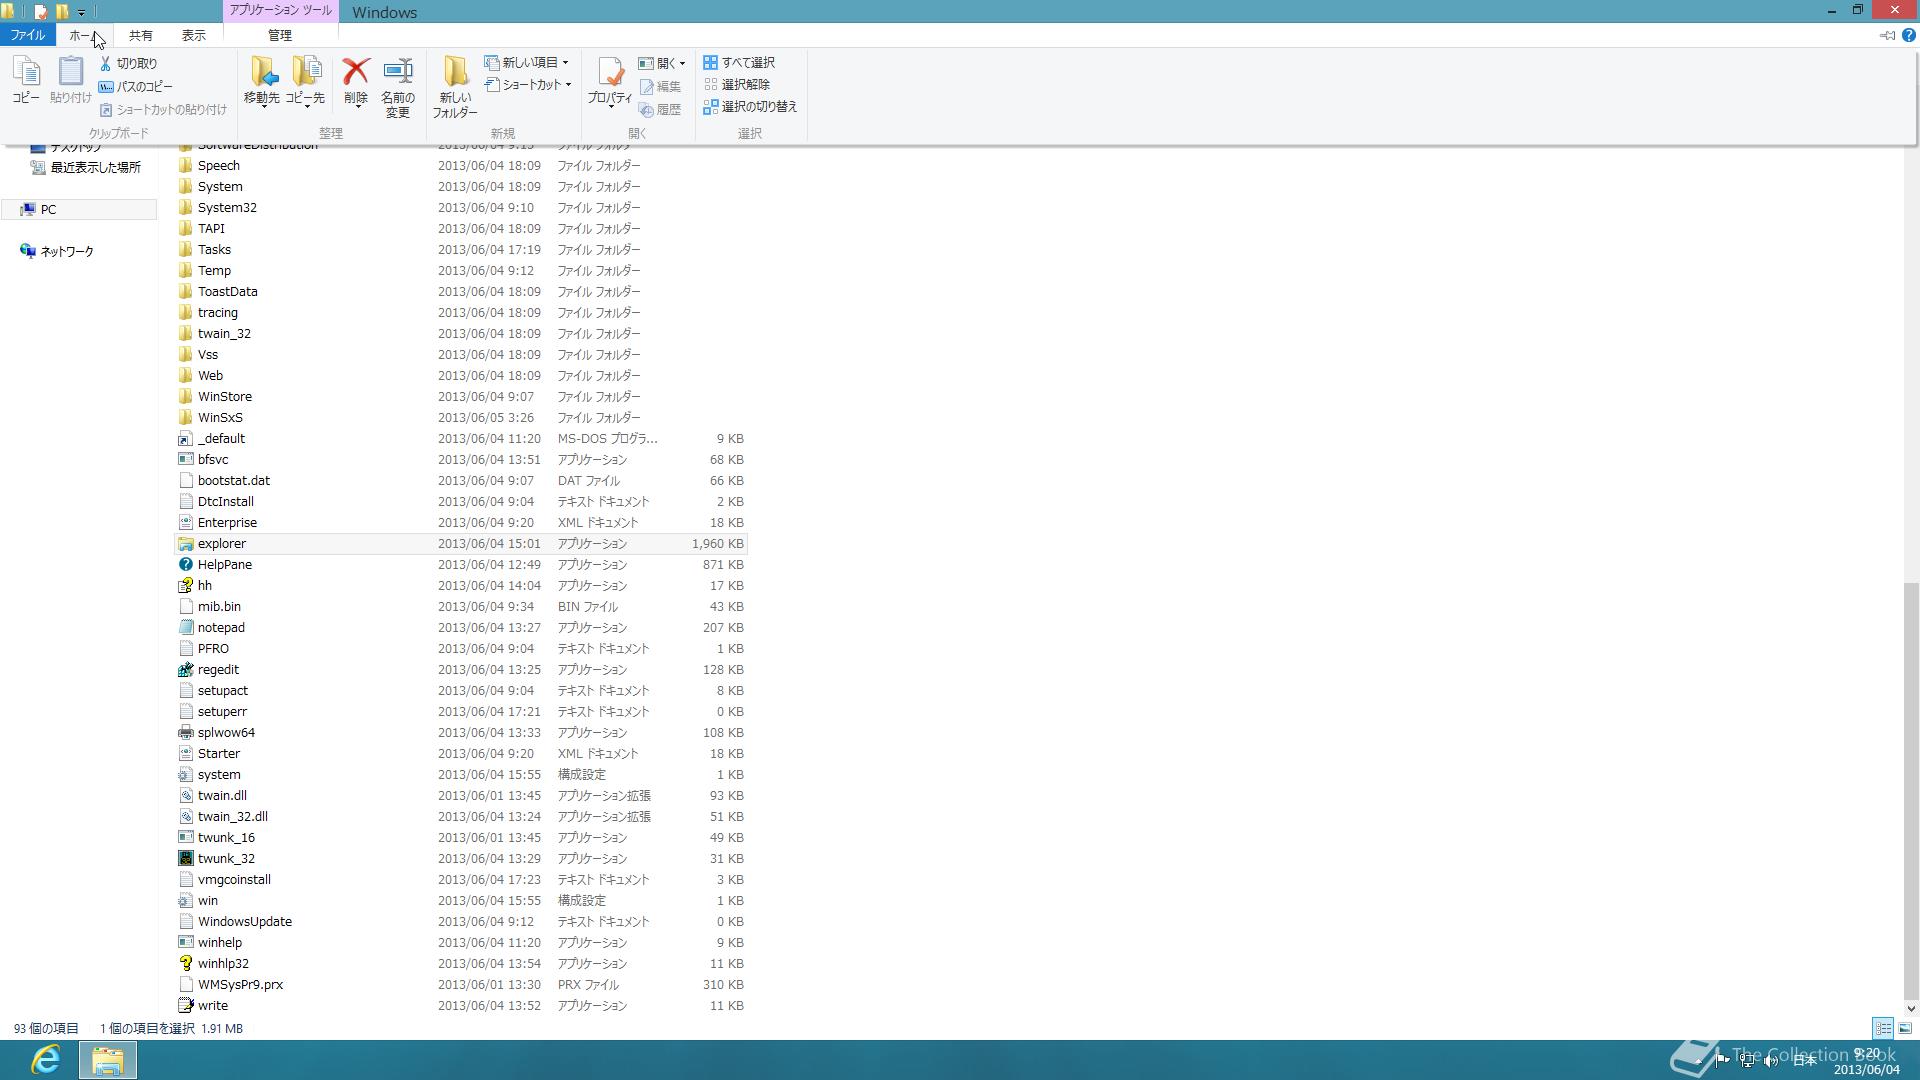This screenshot has width=1920, height=1080.
Task: Expand Open (開く) dropdown arrow
Action: (x=682, y=63)
